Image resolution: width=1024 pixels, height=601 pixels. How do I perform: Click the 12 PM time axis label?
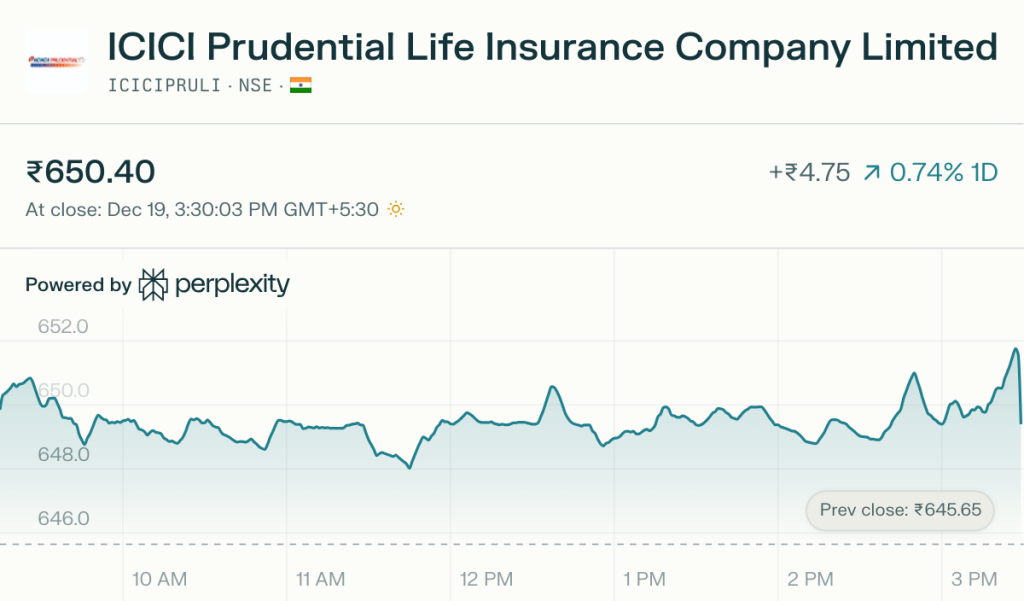(x=485, y=579)
